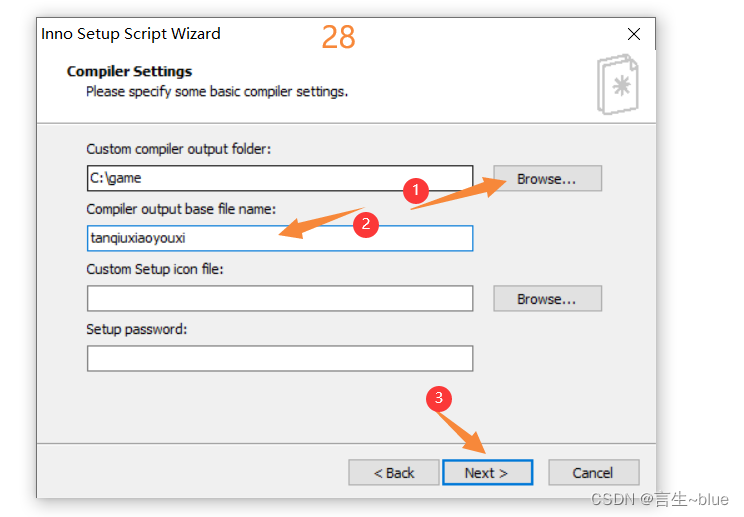This screenshot has width=744, height=517.
Task: Close the Inno Setup Script Wizard window
Action: click(x=633, y=34)
